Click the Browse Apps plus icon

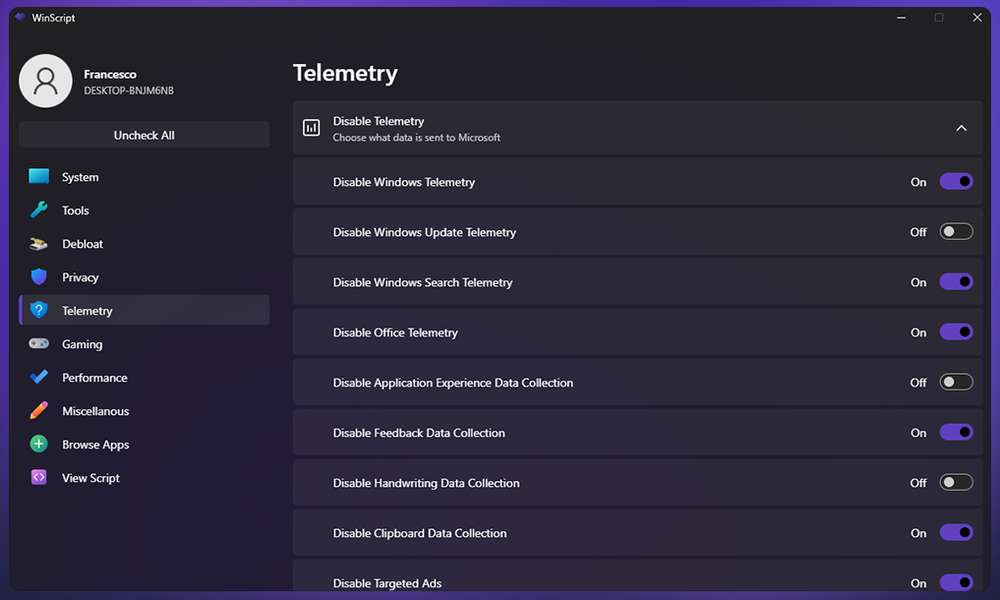tap(39, 444)
